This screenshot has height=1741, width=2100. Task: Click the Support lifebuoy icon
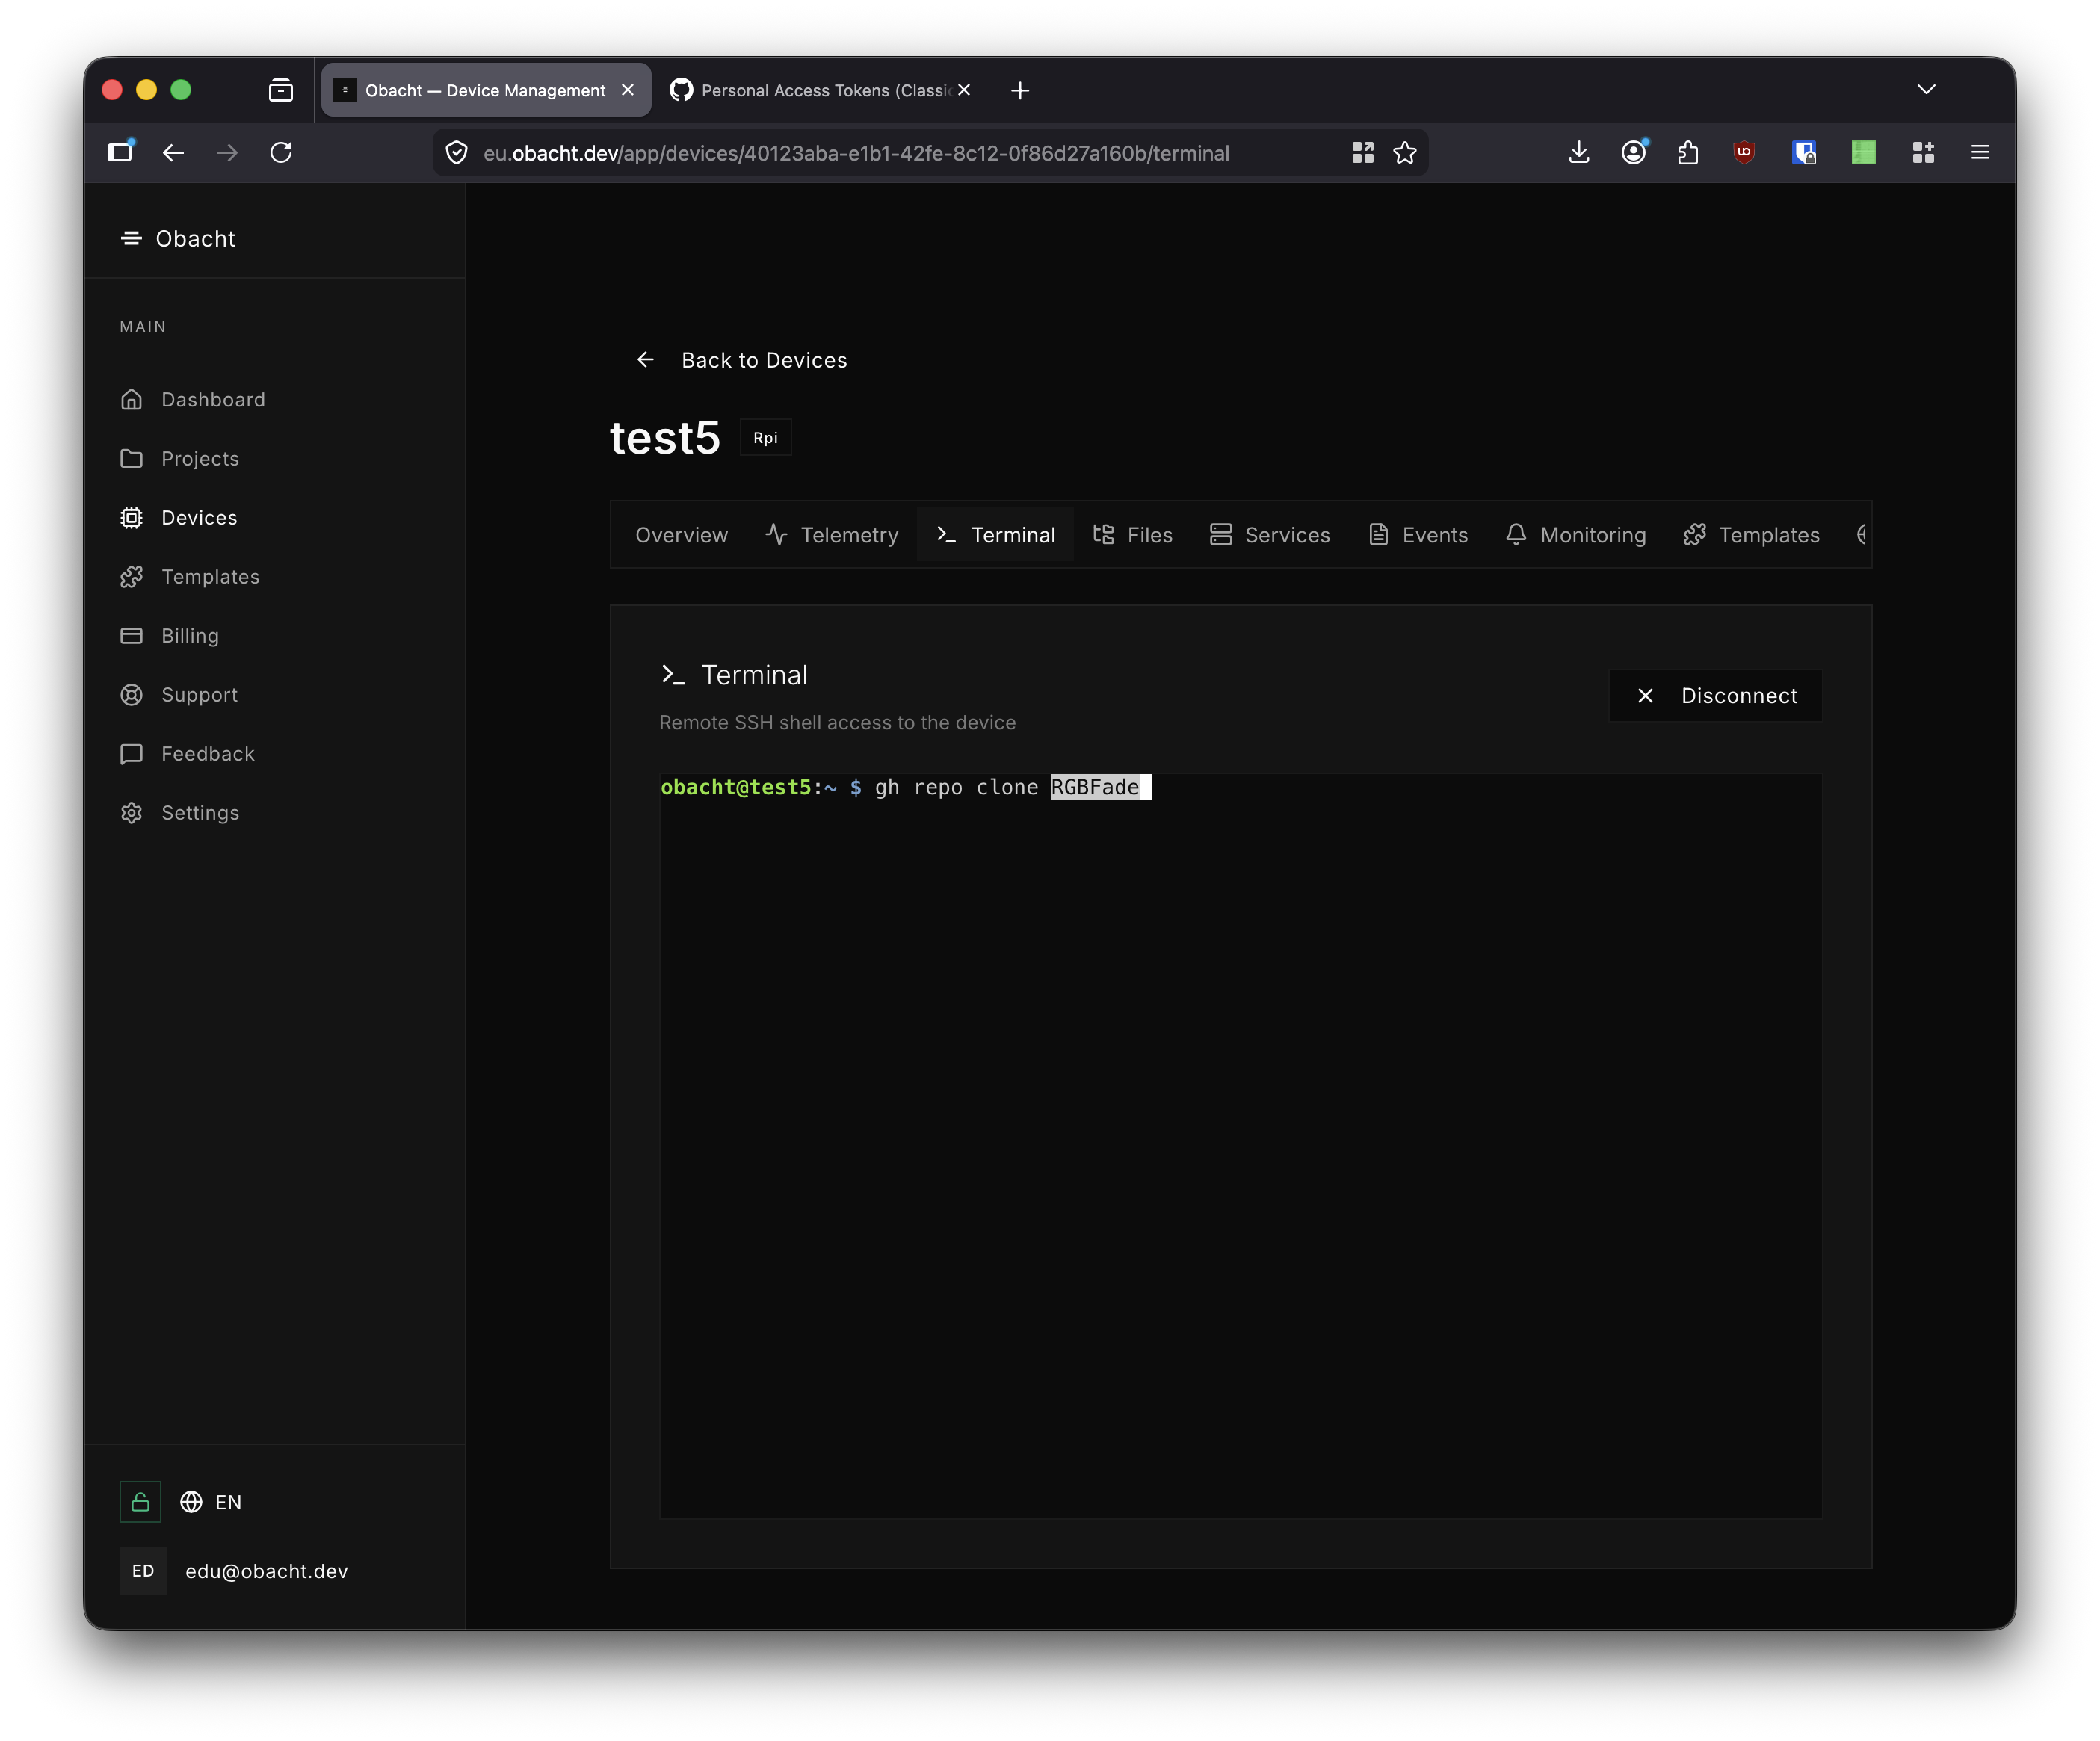131,694
